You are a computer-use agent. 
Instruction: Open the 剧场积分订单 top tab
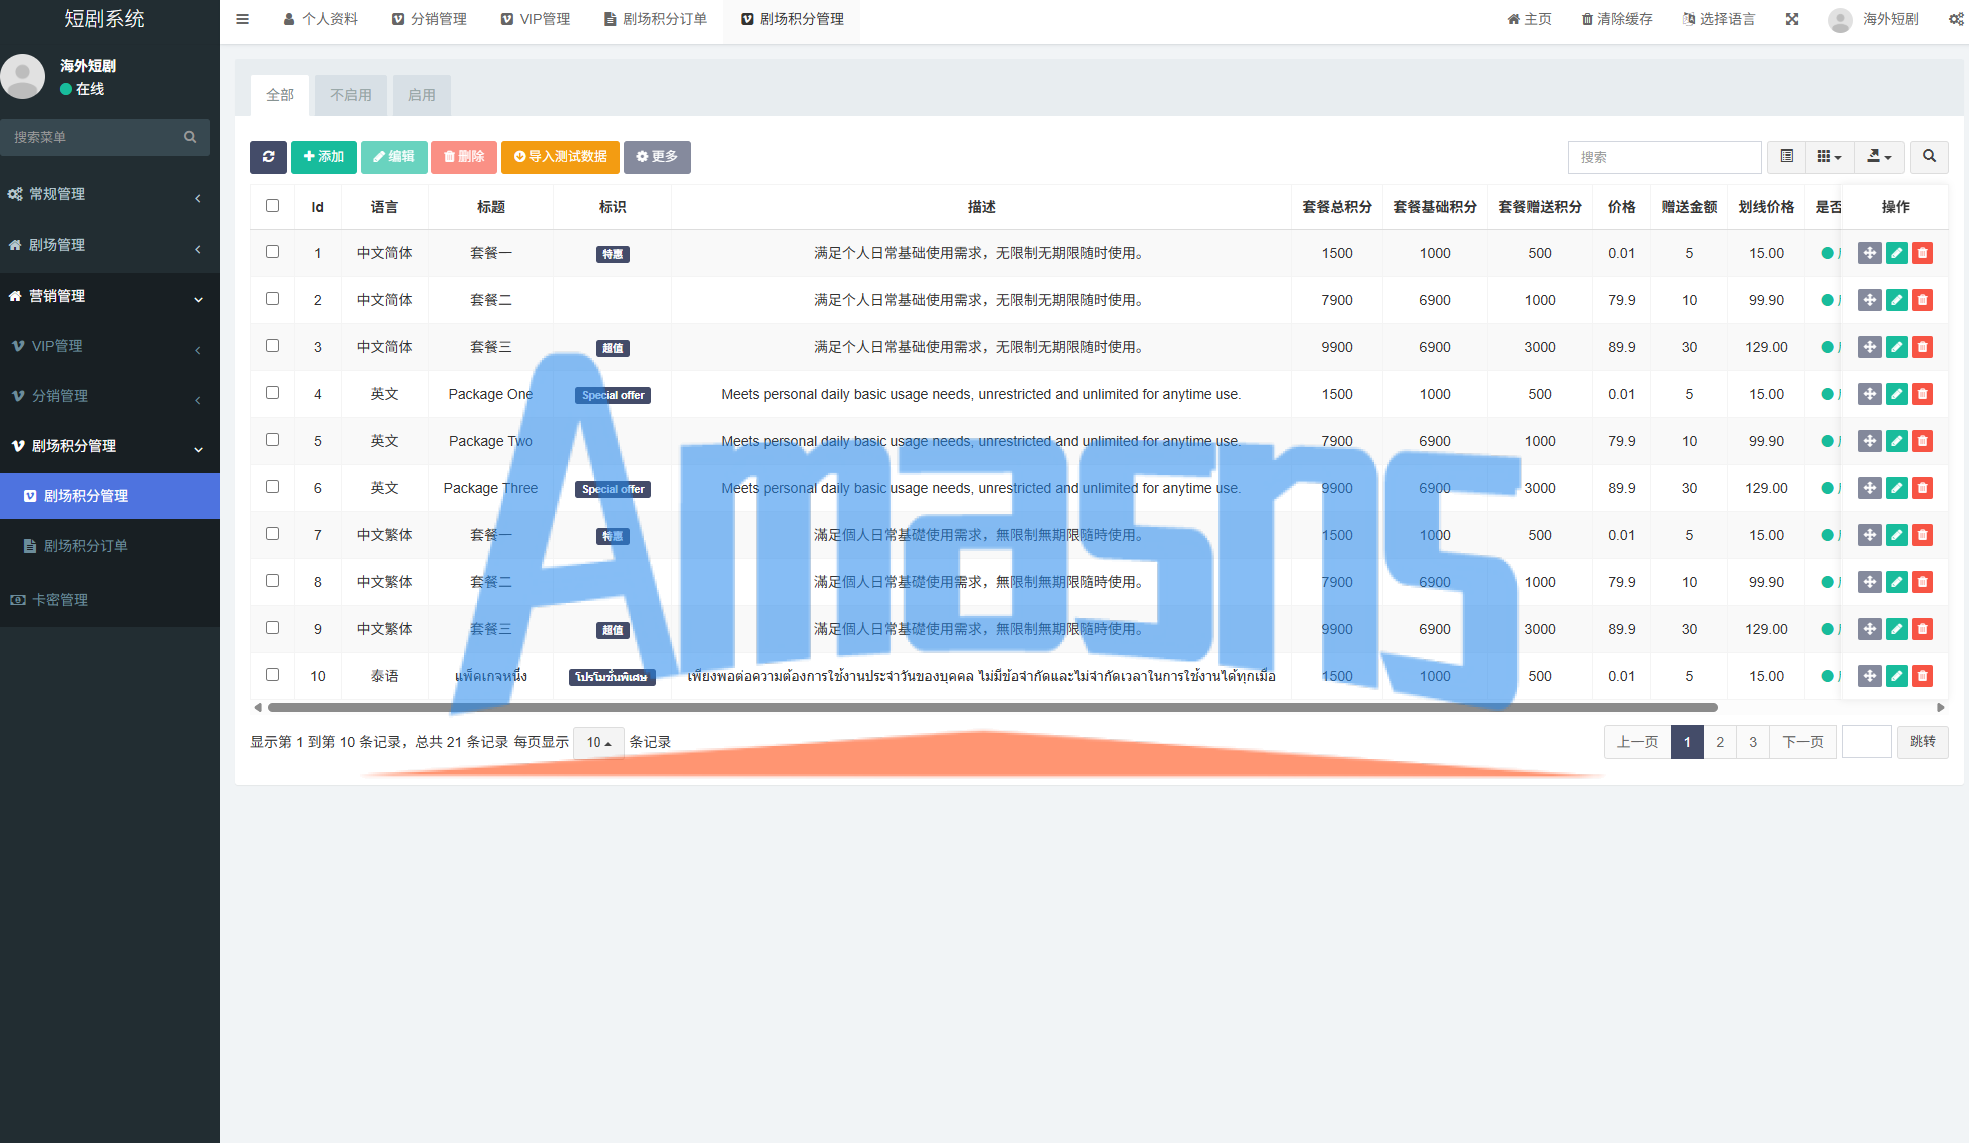(656, 19)
